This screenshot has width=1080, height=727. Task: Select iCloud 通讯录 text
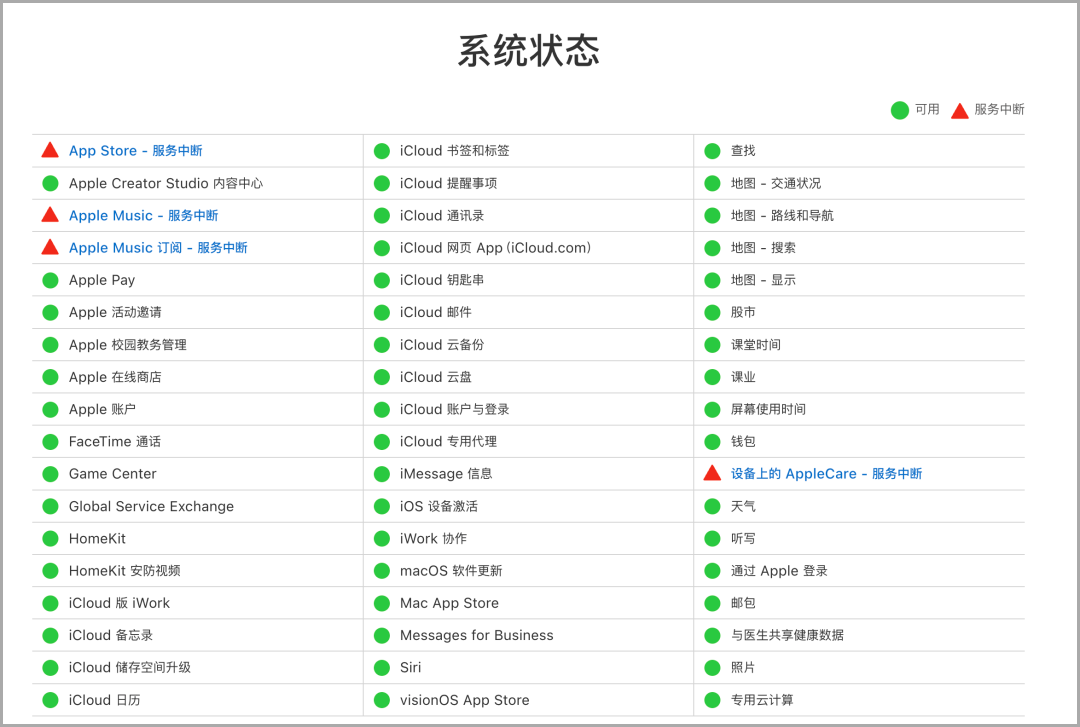[442, 216]
